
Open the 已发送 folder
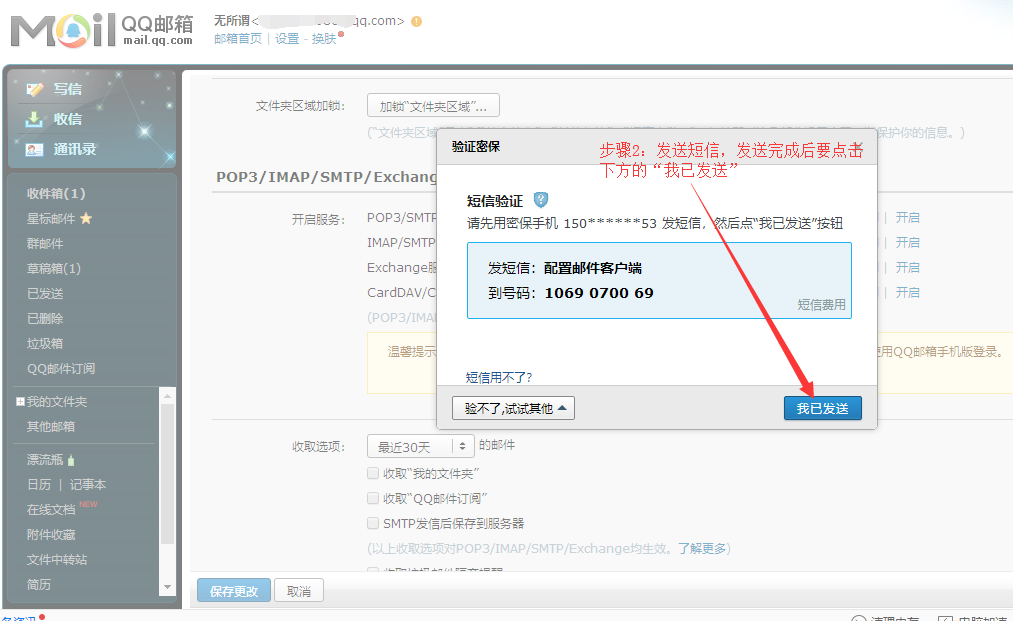[x=45, y=293]
